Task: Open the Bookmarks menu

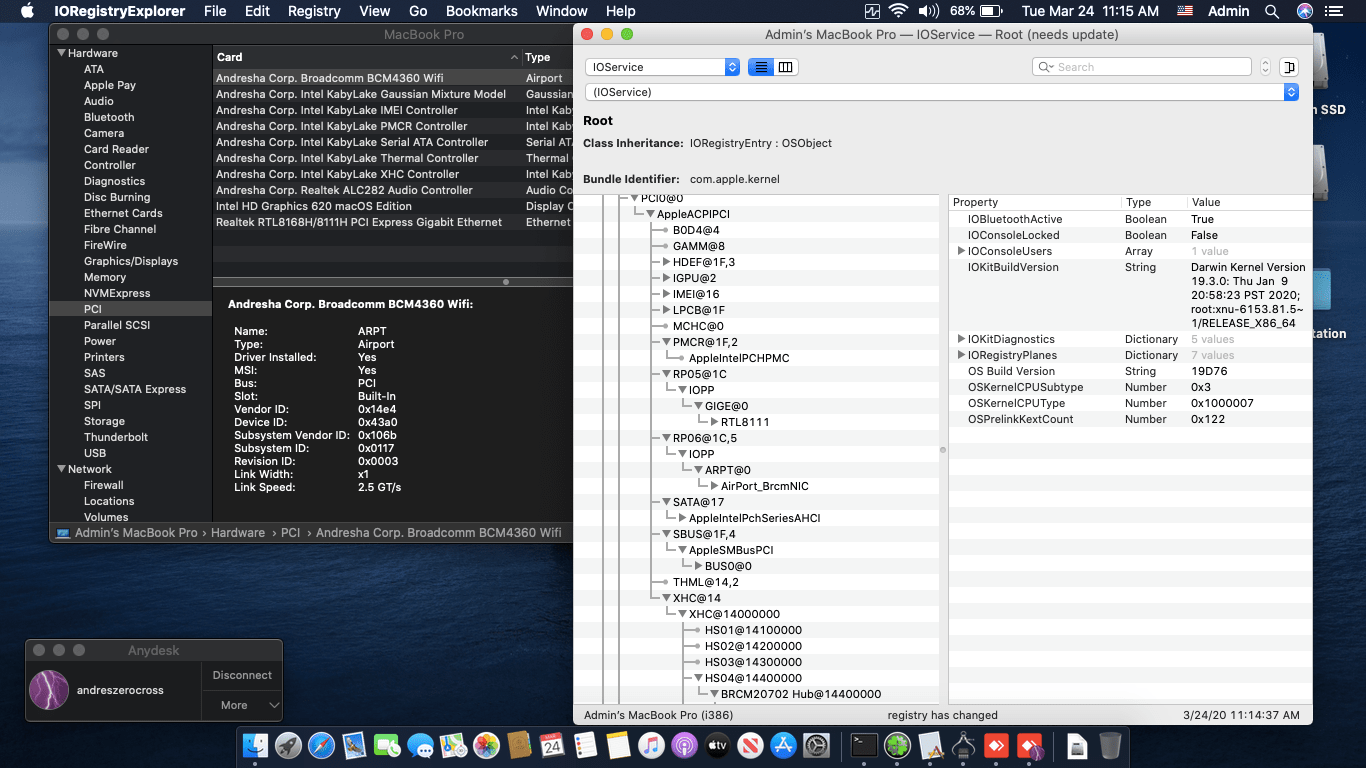Action: point(481,11)
